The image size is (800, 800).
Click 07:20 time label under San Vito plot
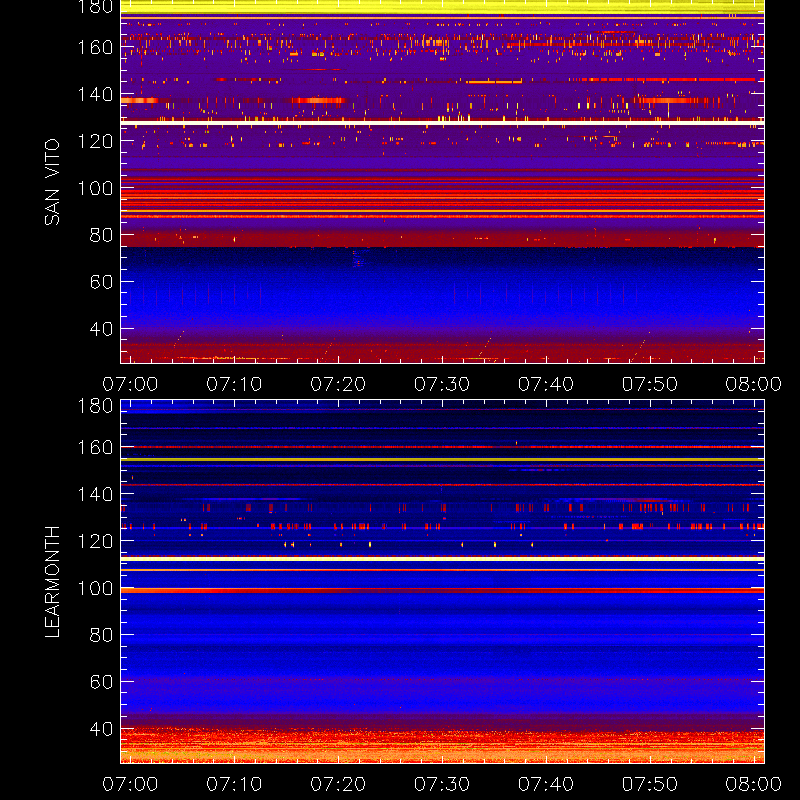coord(338,384)
